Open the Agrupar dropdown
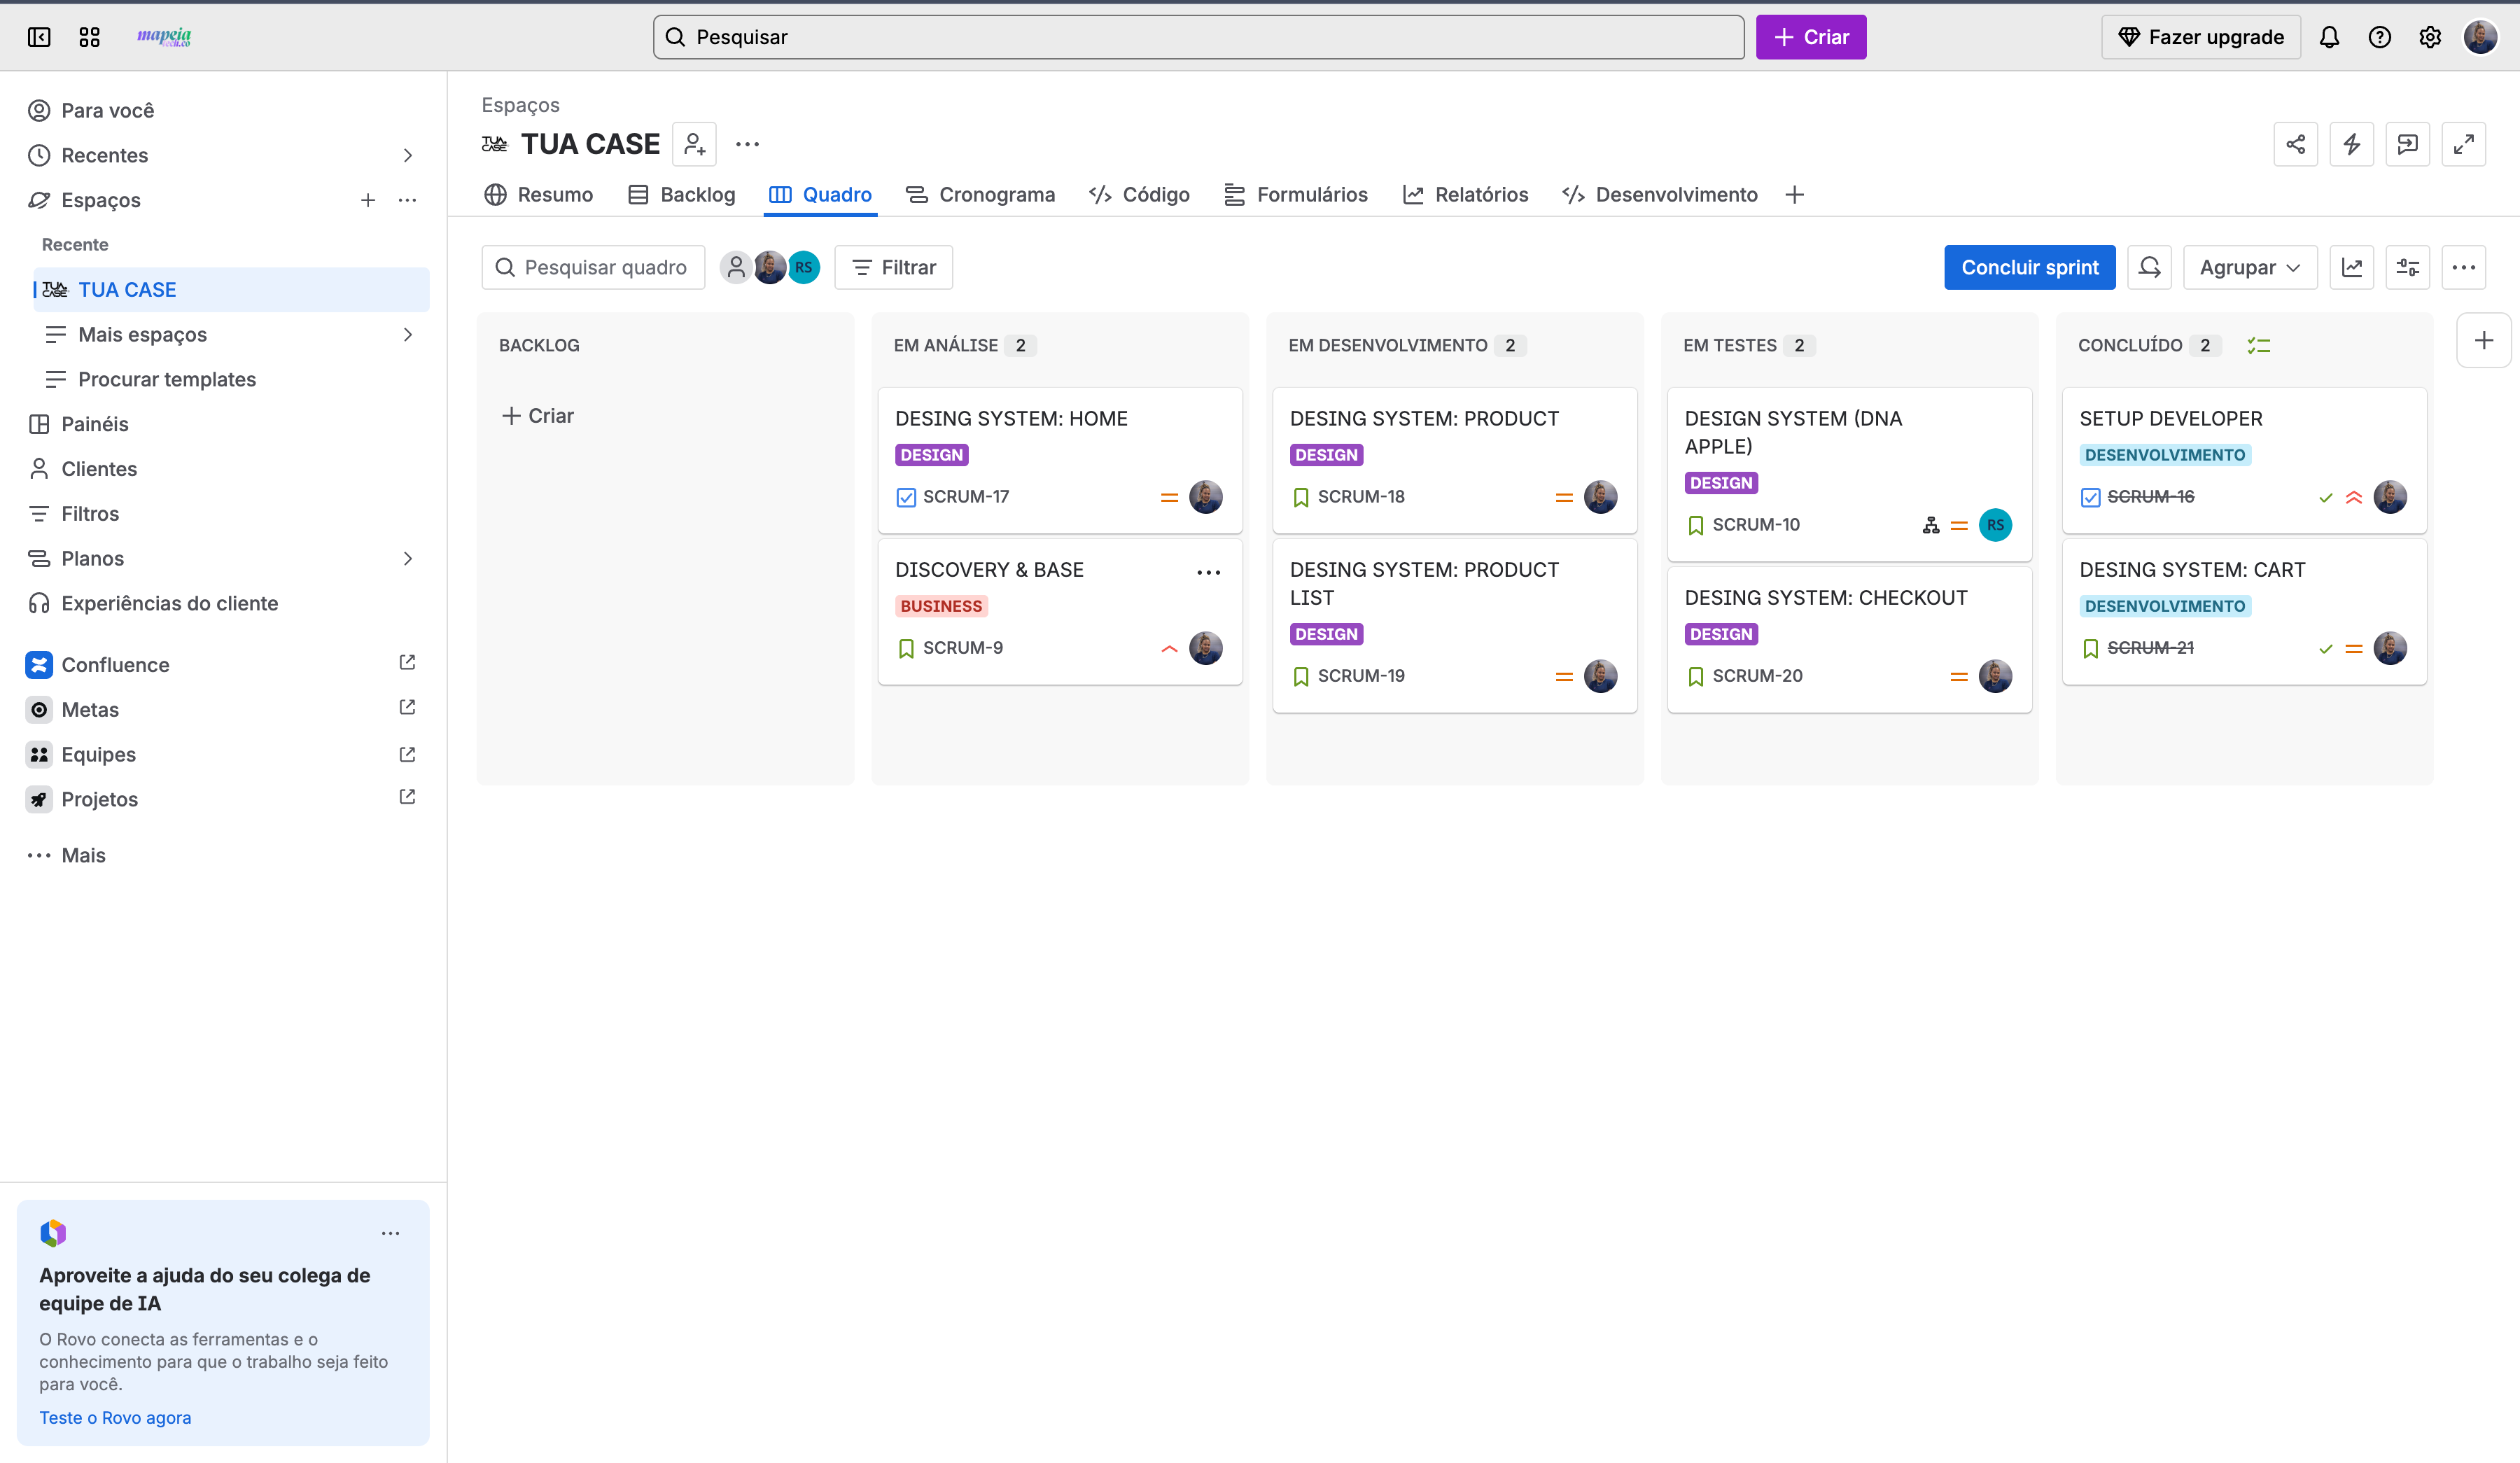 [x=2249, y=267]
